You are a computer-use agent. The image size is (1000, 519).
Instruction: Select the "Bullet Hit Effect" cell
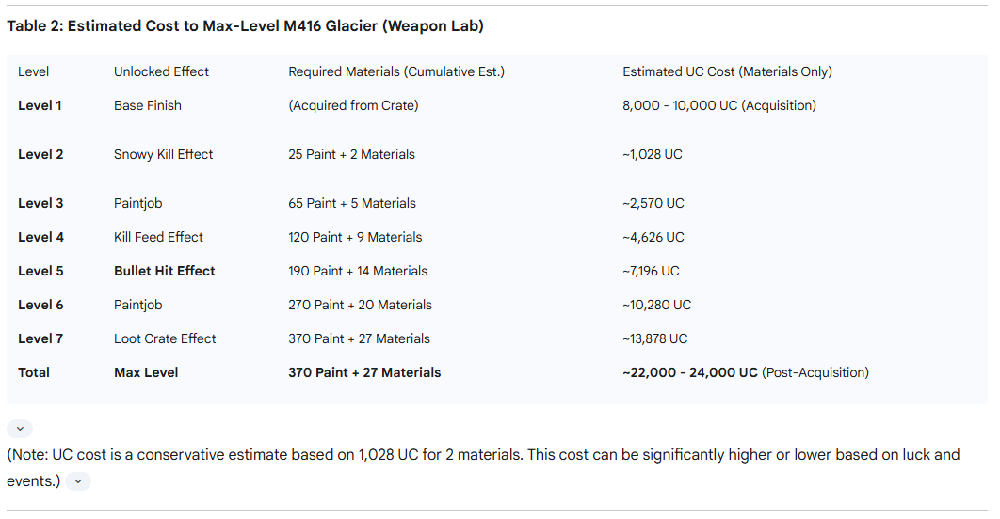pyautogui.click(x=164, y=271)
